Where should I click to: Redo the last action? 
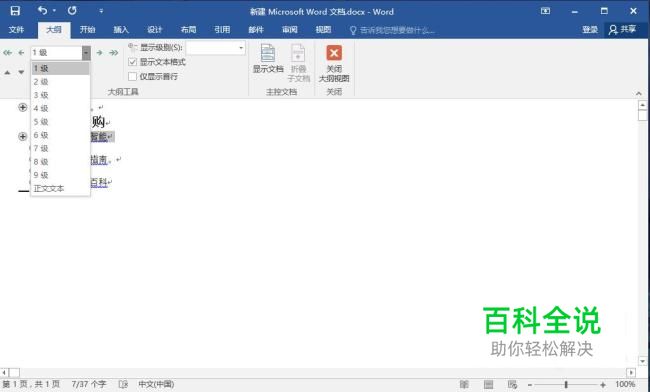[72, 10]
